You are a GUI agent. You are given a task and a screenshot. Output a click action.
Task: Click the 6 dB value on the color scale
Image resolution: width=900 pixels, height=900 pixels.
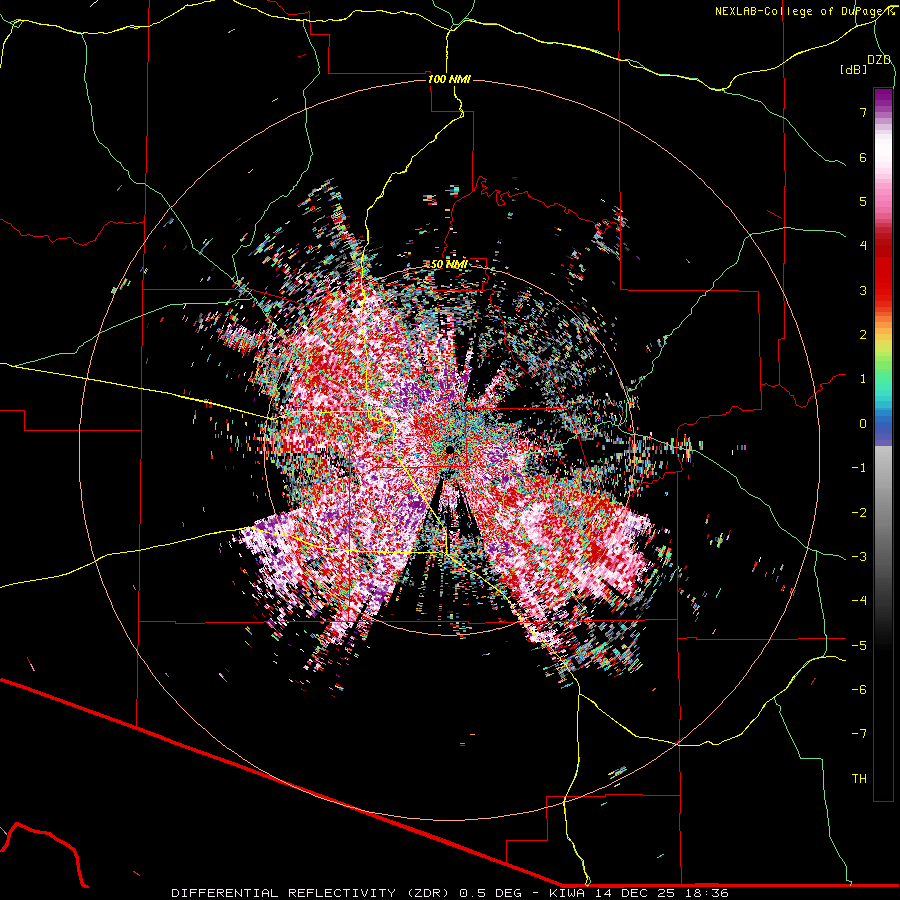pos(863,157)
